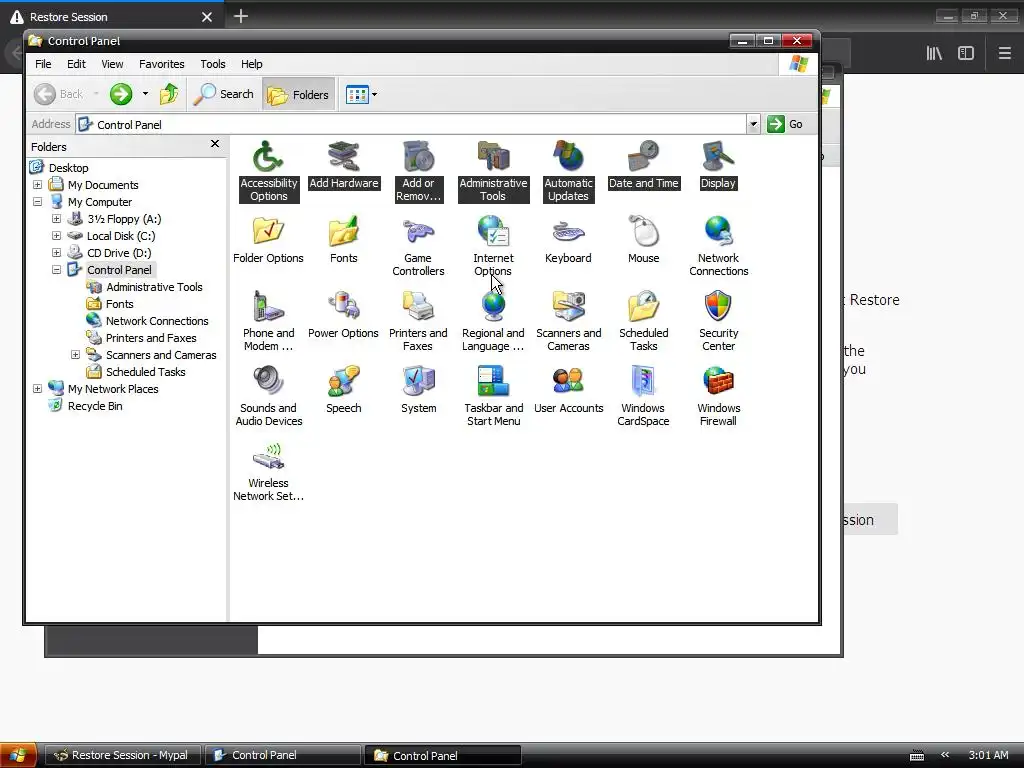Open the Speech applet
1024x768 pixels.
[344, 390]
